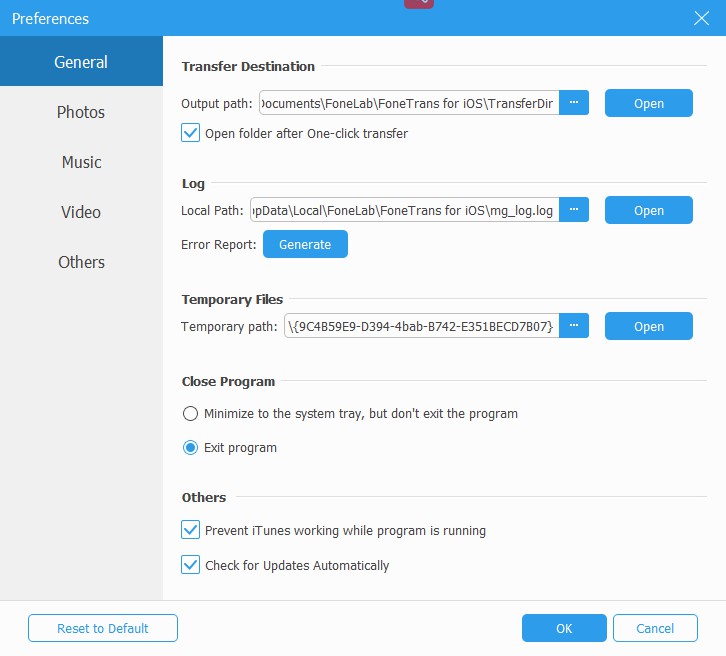This screenshot has width=726, height=656.
Task: Click Reset to Default button
Action: [103, 628]
